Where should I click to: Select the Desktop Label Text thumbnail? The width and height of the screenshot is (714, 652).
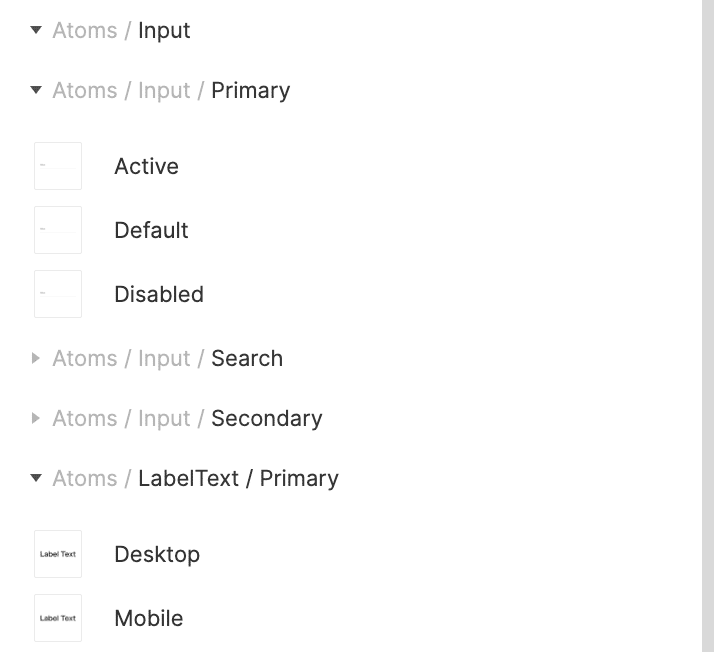point(58,554)
